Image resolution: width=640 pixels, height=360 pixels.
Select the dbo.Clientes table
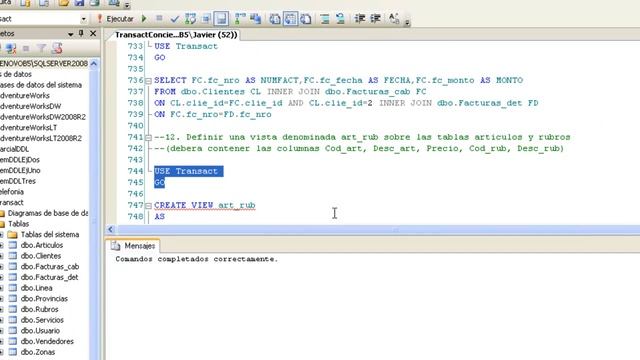[x=41, y=256]
